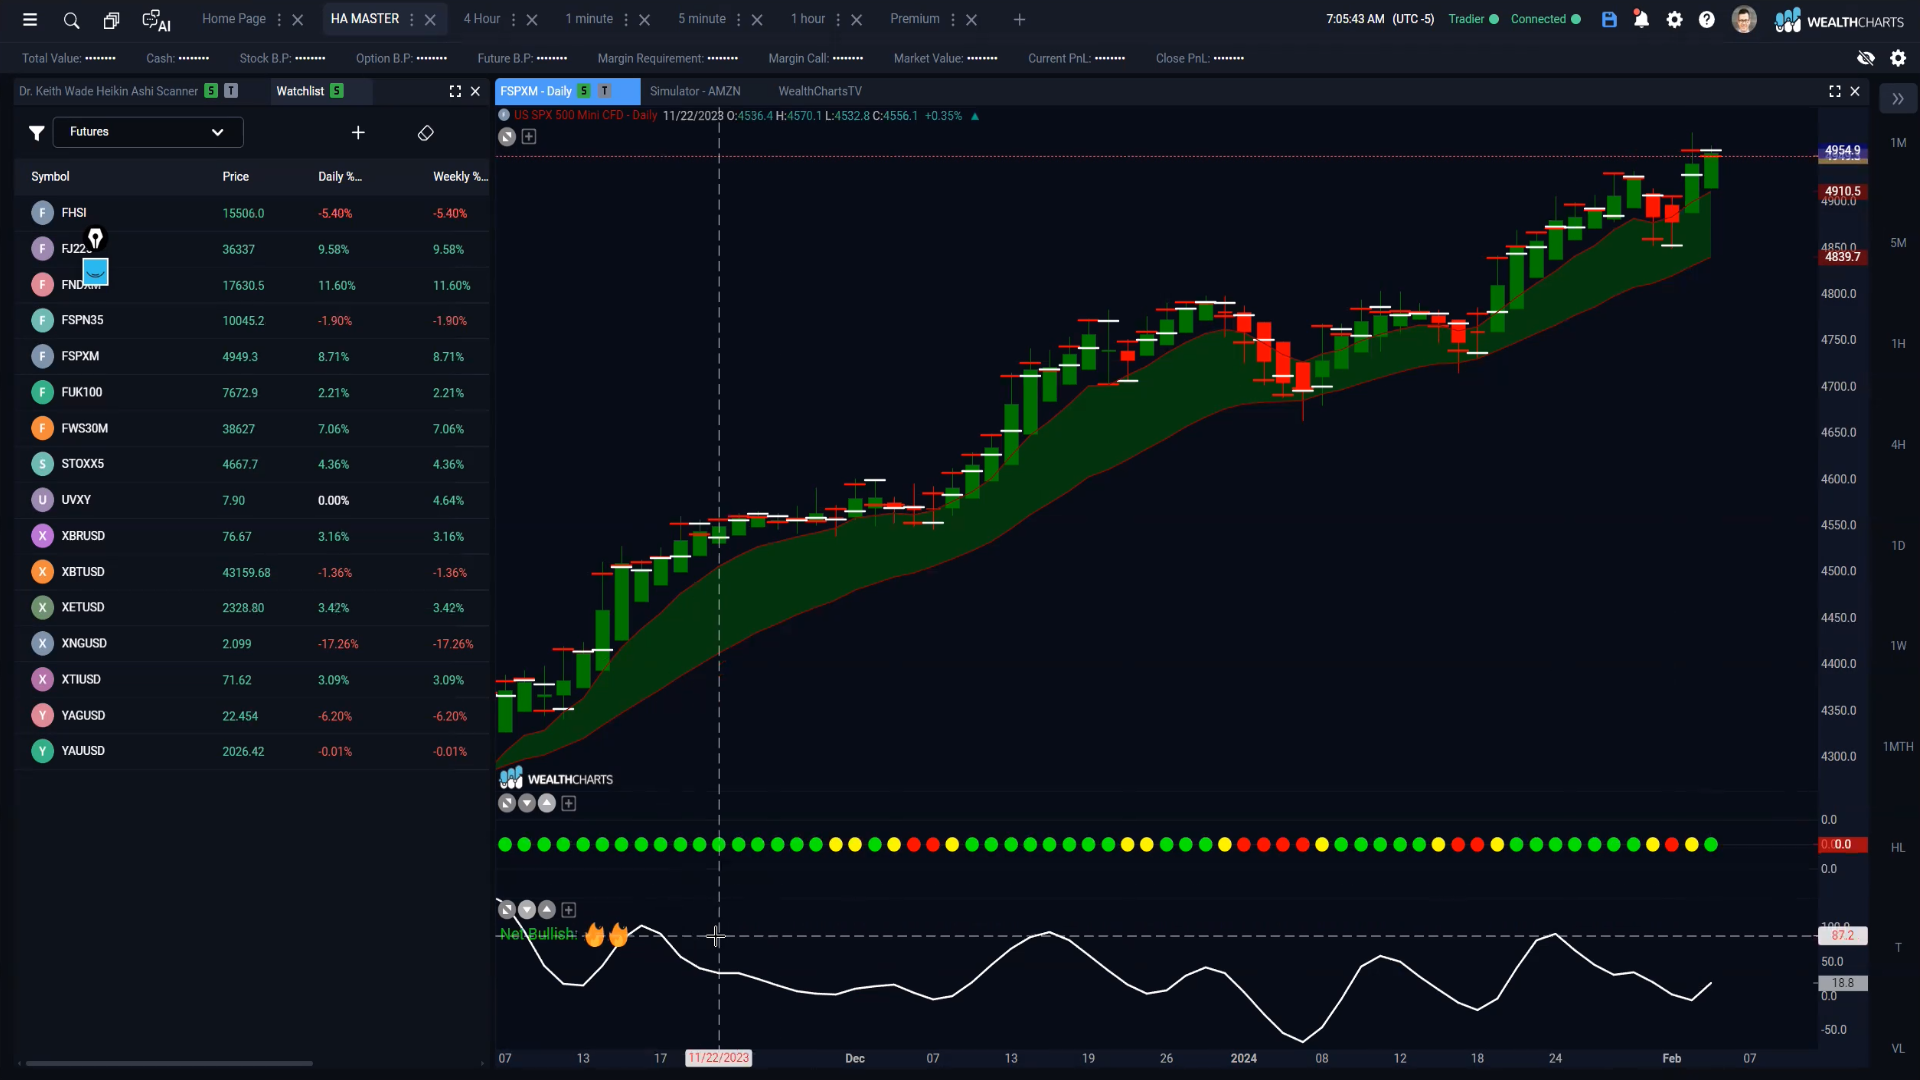Click the 4954.9 price marker on axis

point(1842,151)
